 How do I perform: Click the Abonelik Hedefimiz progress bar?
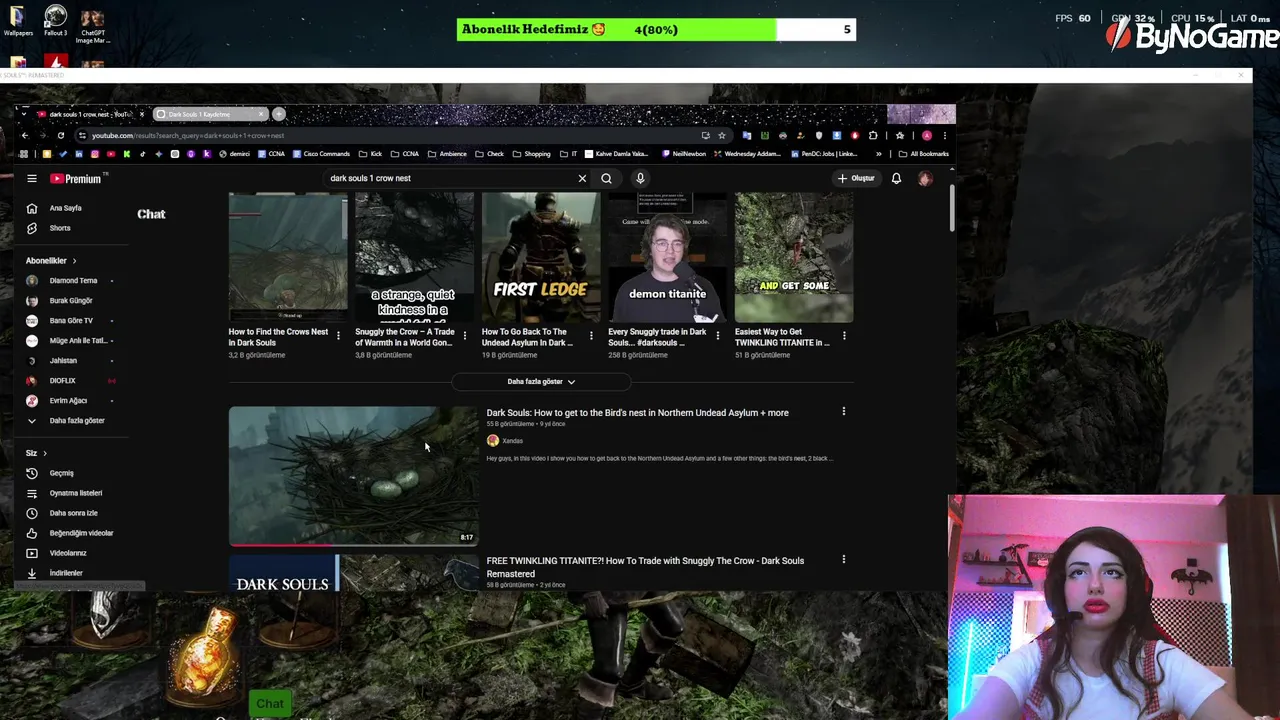(x=656, y=30)
